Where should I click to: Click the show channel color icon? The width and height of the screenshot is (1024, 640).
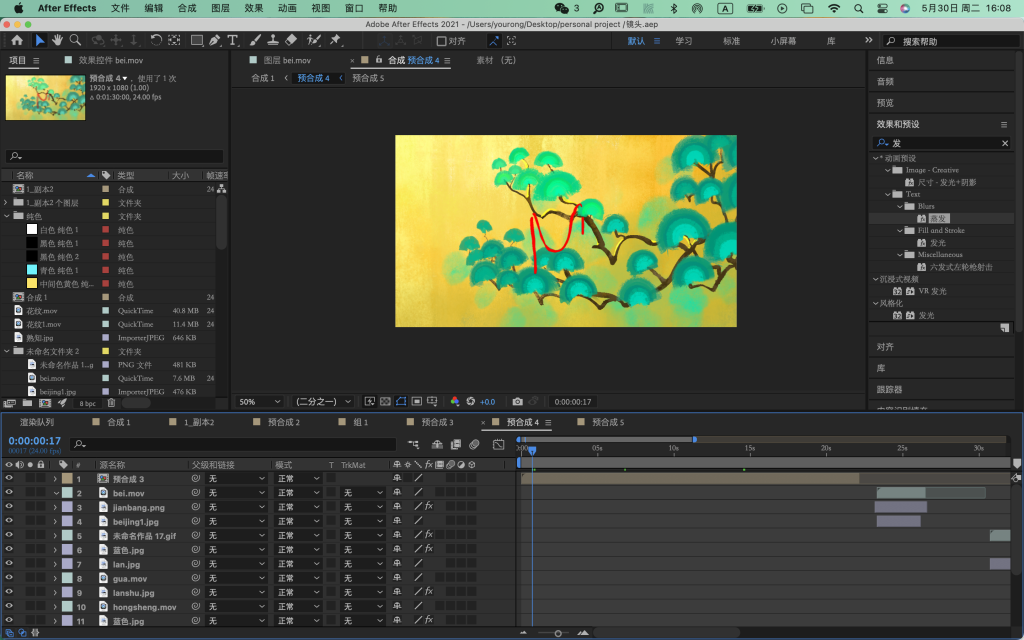pyautogui.click(x=455, y=402)
